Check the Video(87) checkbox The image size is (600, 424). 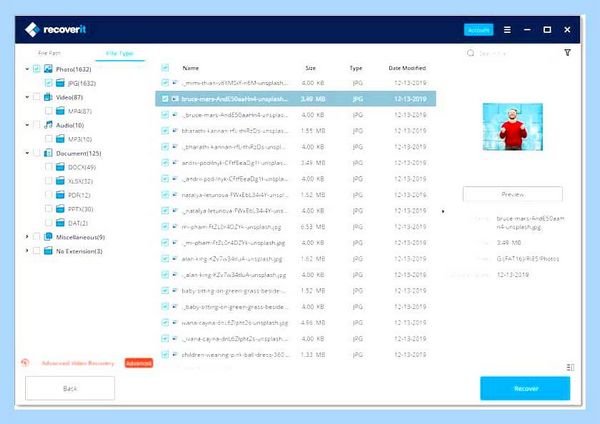pos(36,97)
